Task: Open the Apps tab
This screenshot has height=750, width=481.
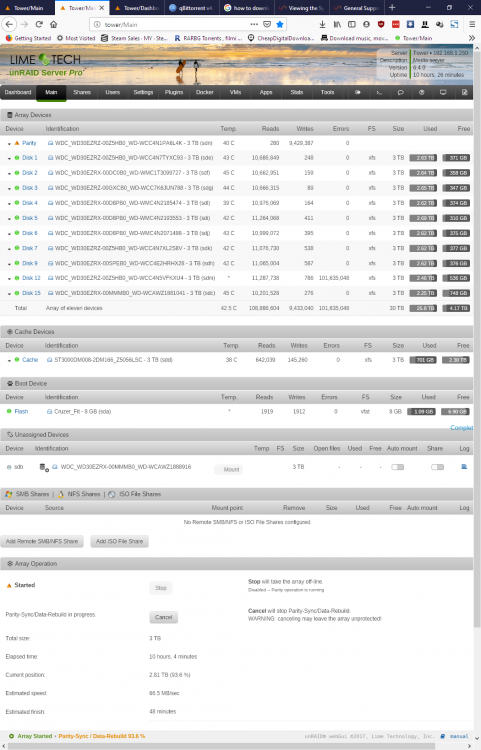Action: (x=266, y=92)
